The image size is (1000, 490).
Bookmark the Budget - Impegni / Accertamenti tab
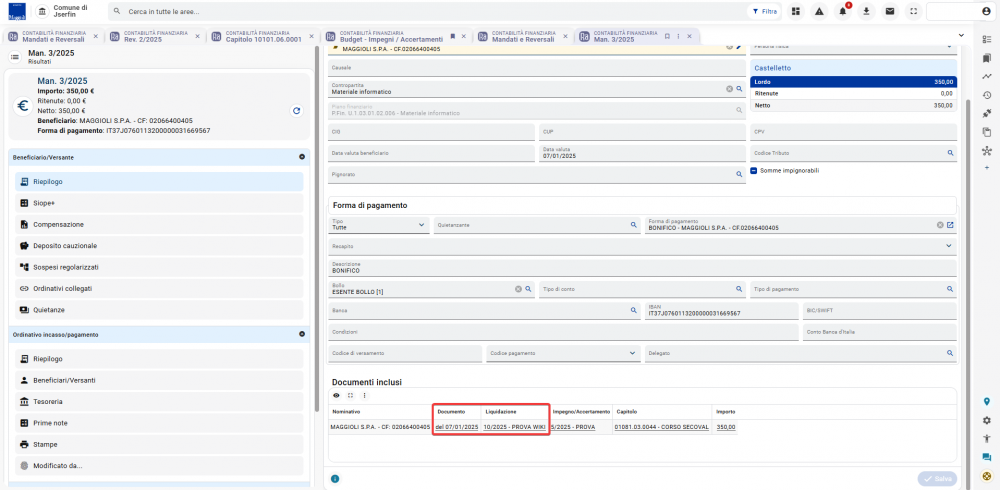pyautogui.click(x=453, y=36)
